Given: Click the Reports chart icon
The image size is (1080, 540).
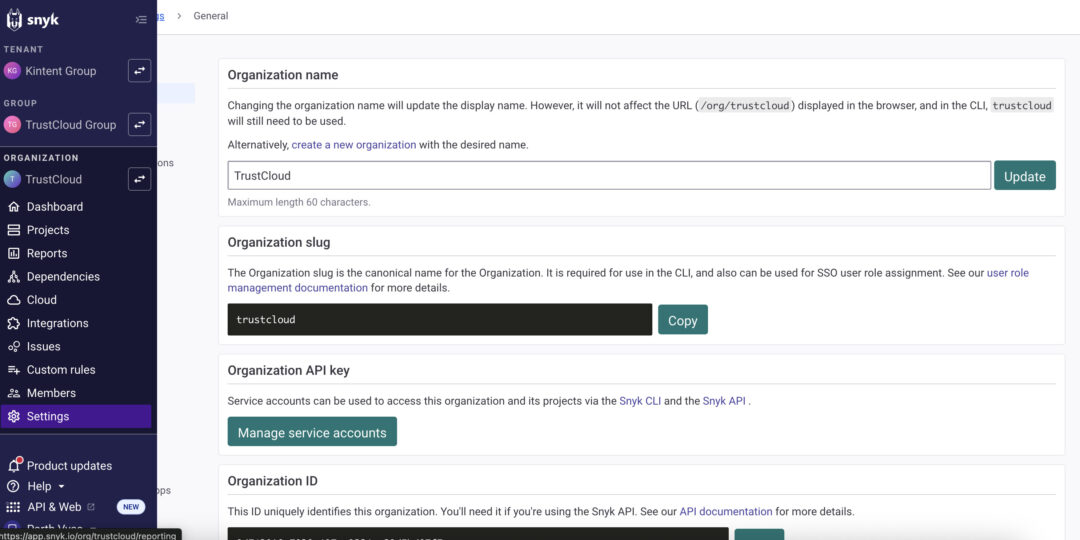Looking at the screenshot, I should (x=14, y=253).
